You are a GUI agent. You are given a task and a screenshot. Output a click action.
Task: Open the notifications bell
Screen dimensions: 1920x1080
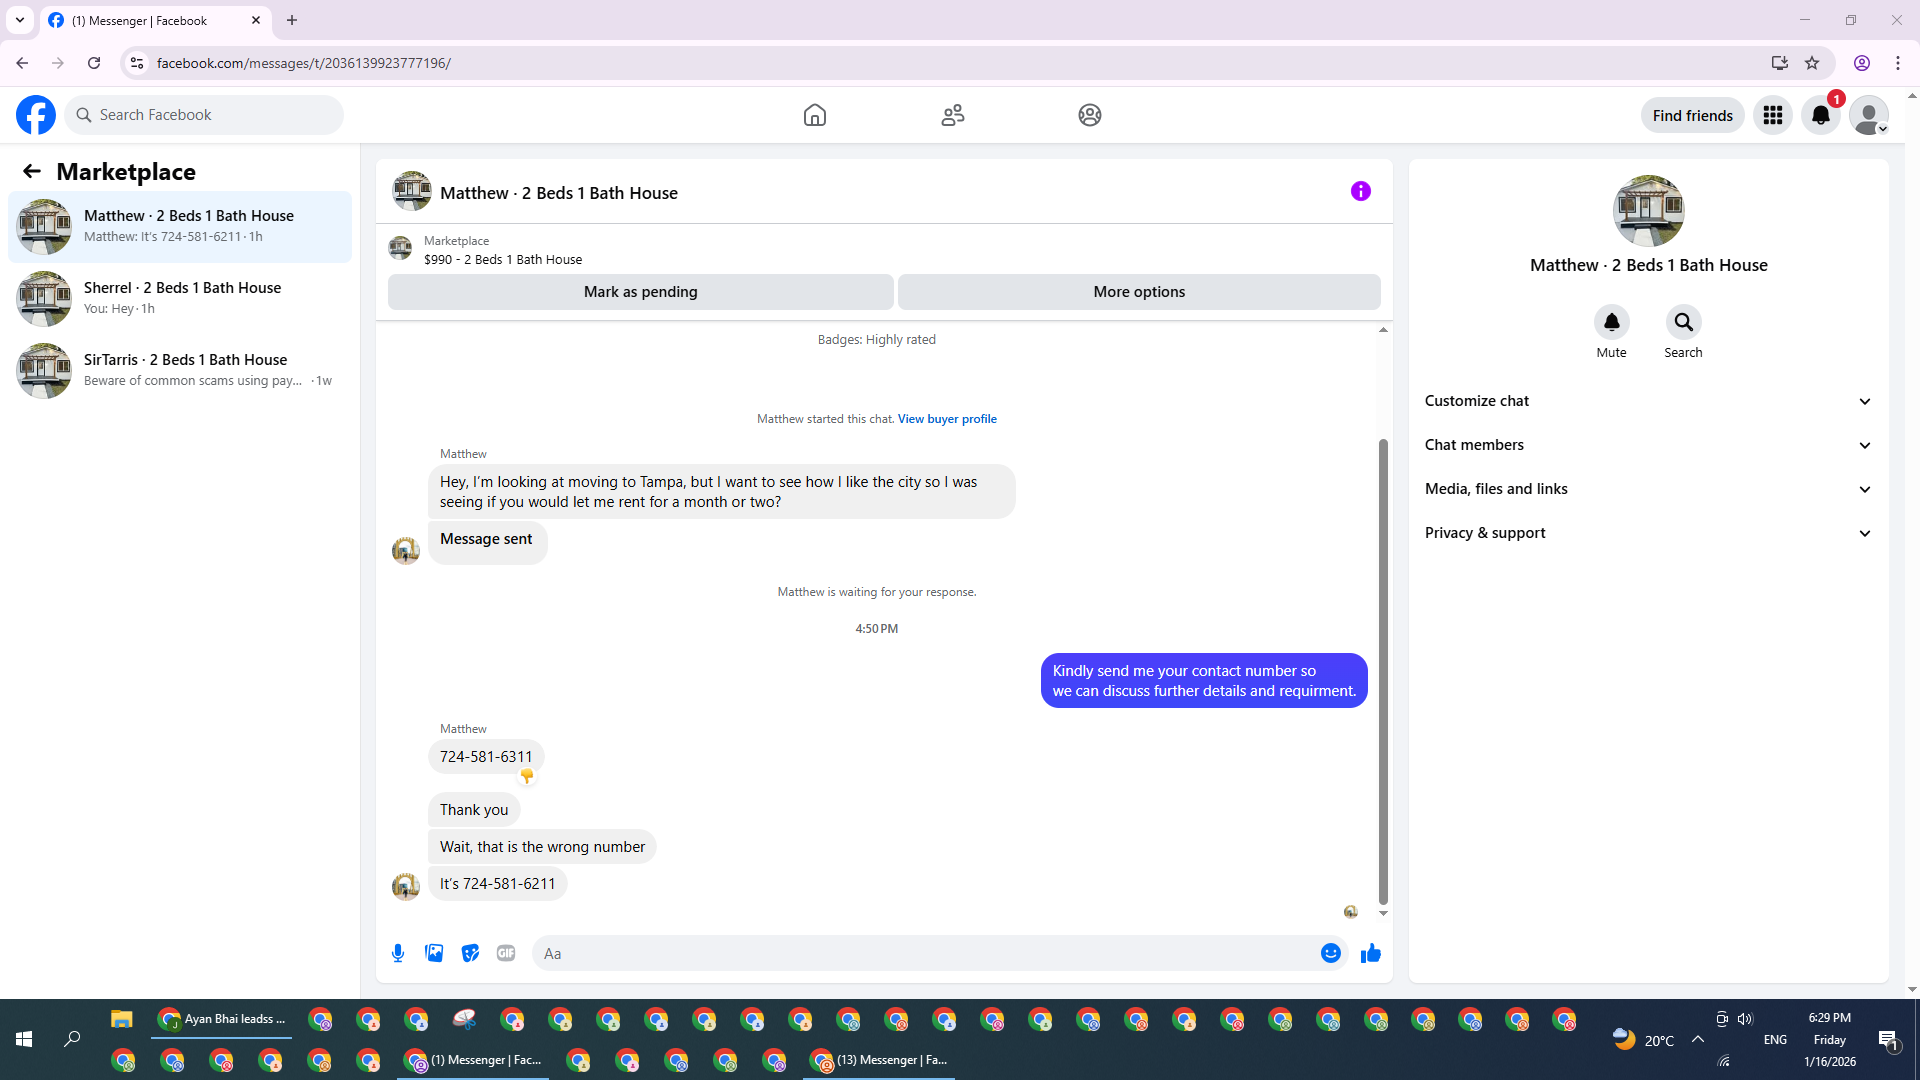pyautogui.click(x=1820, y=115)
